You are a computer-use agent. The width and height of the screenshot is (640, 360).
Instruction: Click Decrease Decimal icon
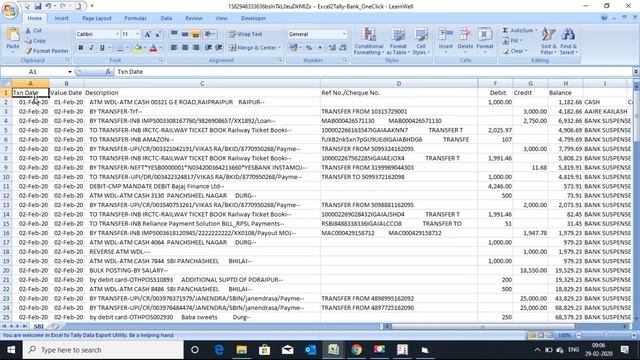coord(343,48)
